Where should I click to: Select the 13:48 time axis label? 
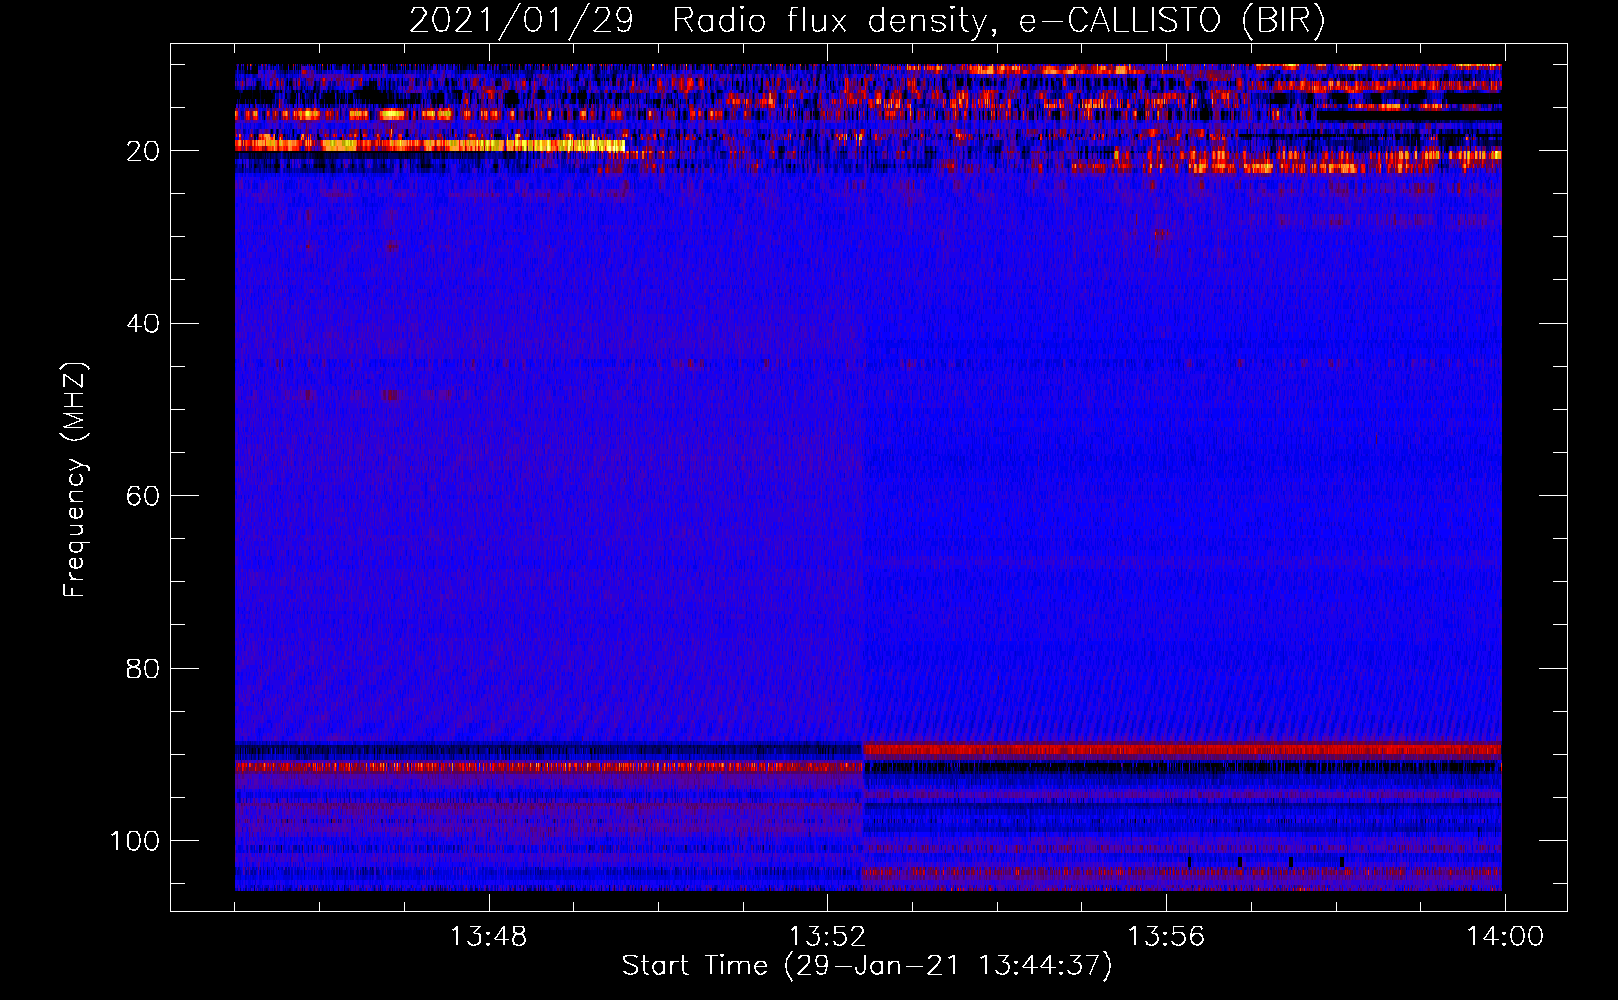click(x=488, y=937)
